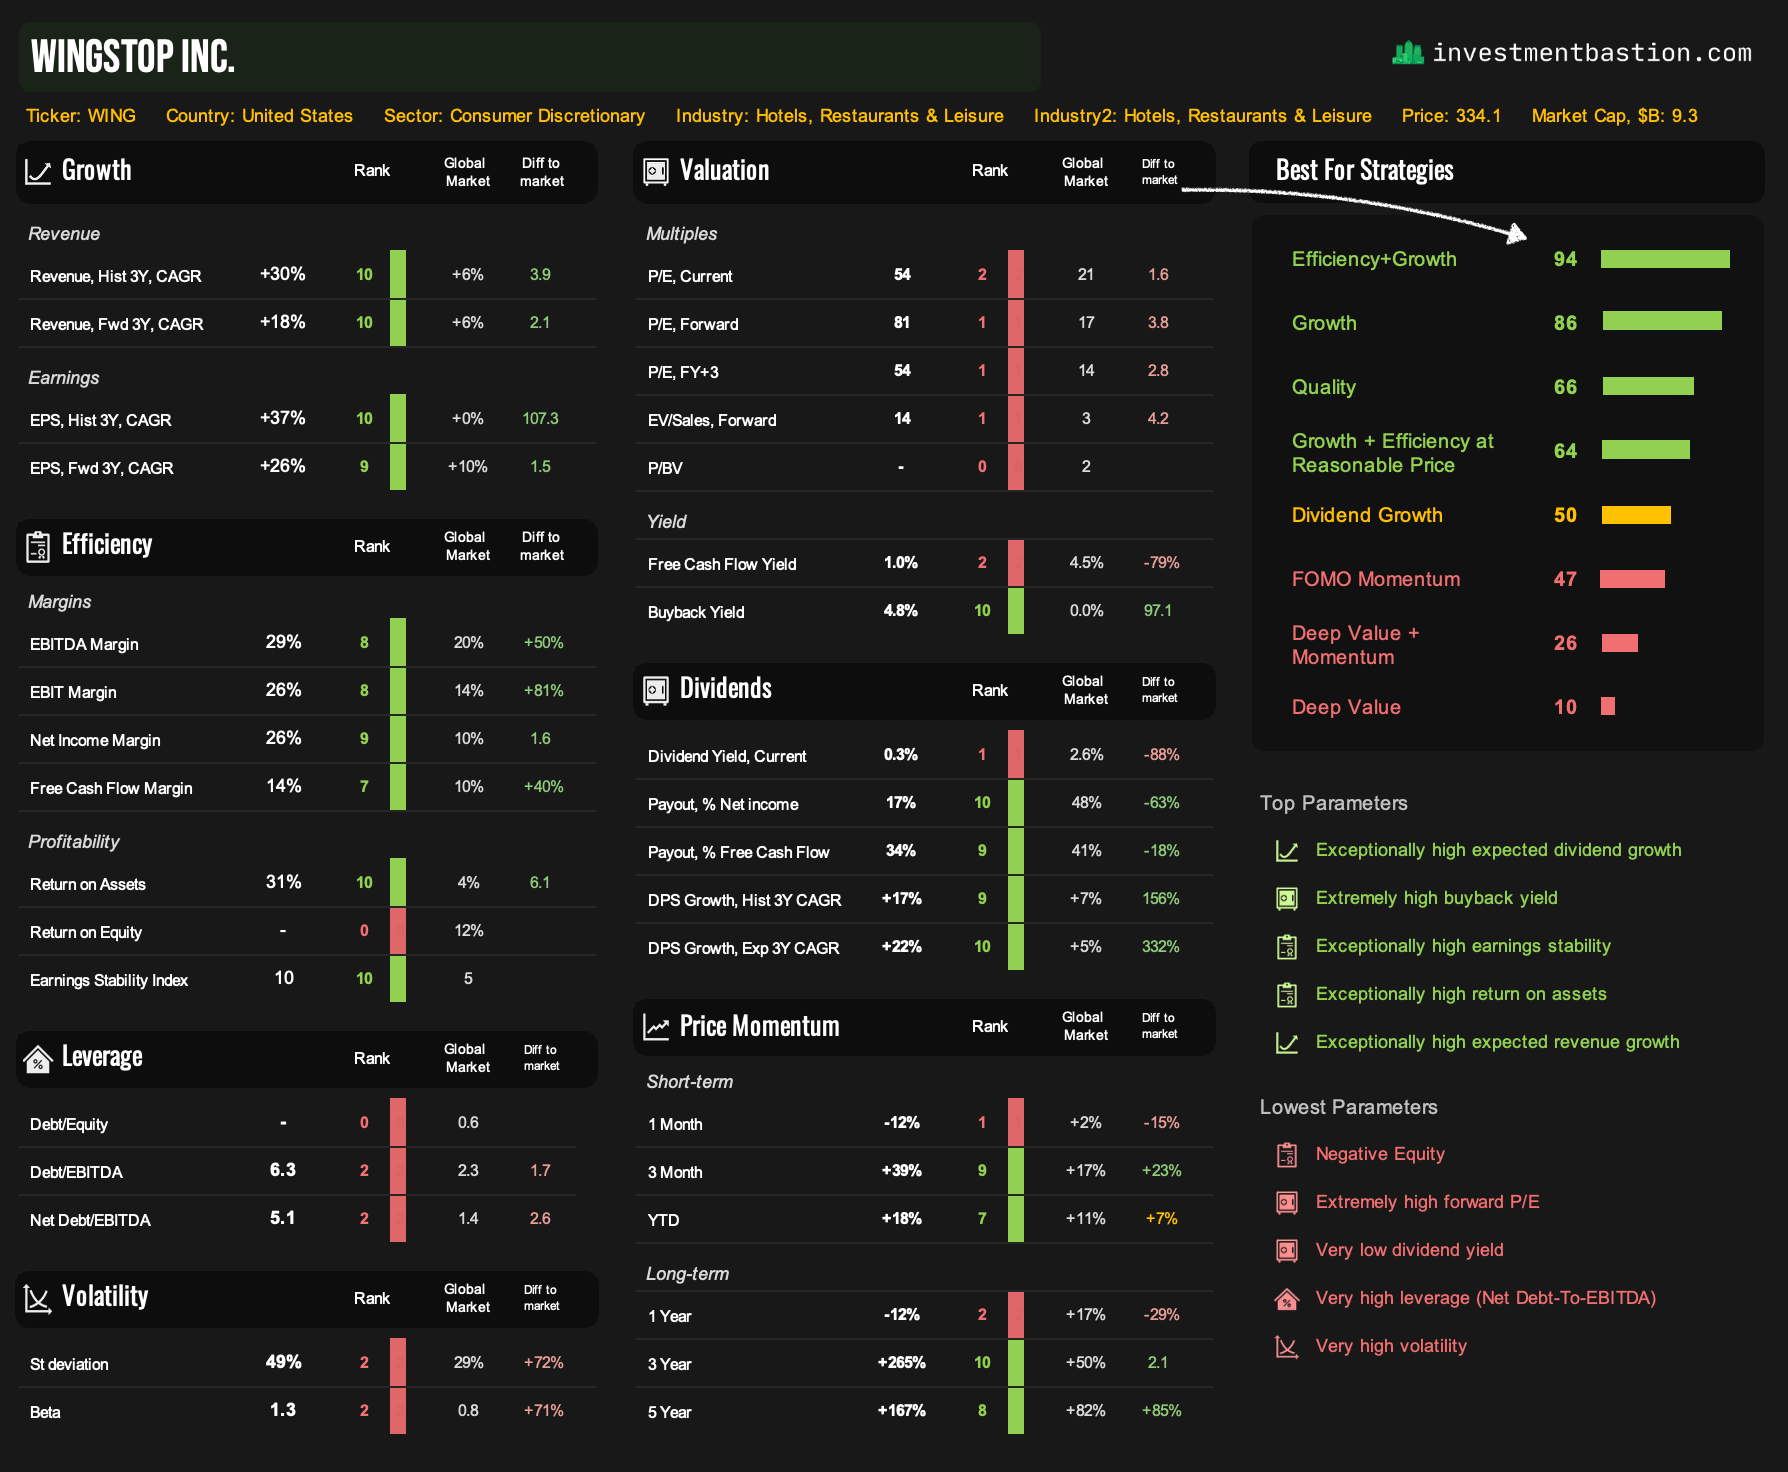This screenshot has width=1788, height=1472.
Task: Click the EPS, Fwd 3Y, CAGR row label
Action: [102, 468]
